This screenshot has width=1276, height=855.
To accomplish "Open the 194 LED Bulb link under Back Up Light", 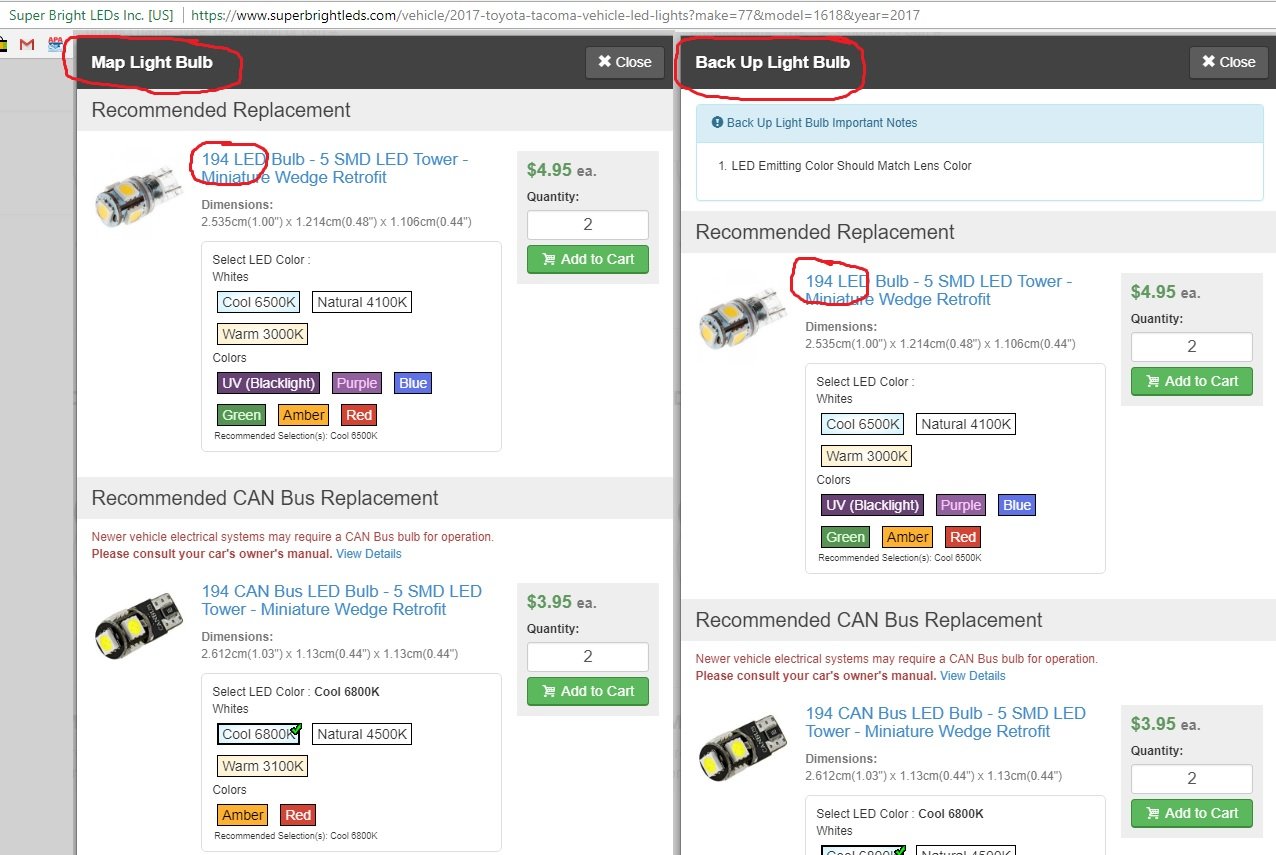I will pyautogui.click(x=939, y=290).
